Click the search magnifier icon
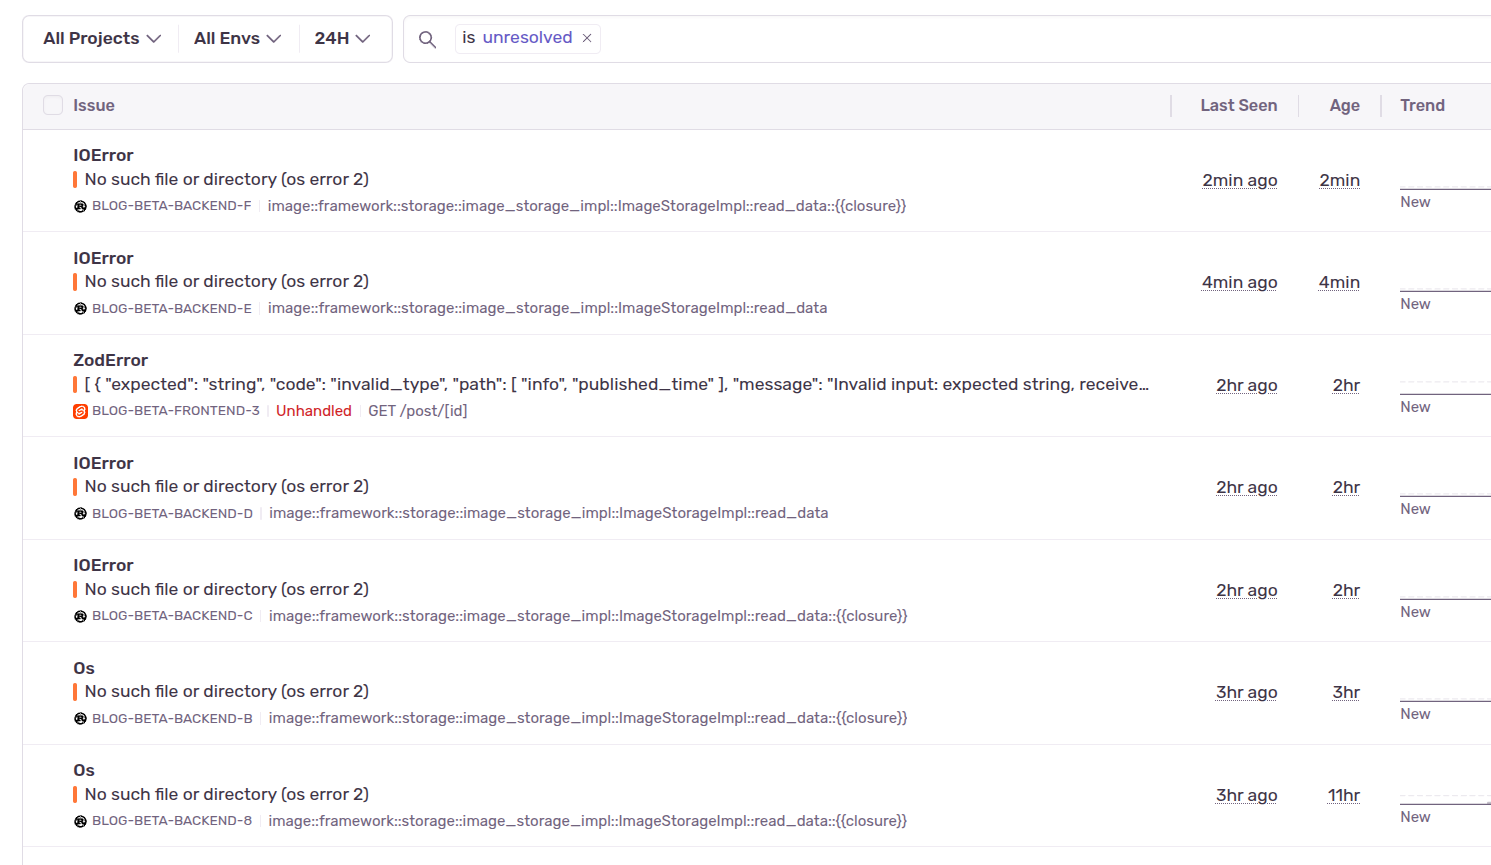Screen dimensions: 1491x865 427,39
